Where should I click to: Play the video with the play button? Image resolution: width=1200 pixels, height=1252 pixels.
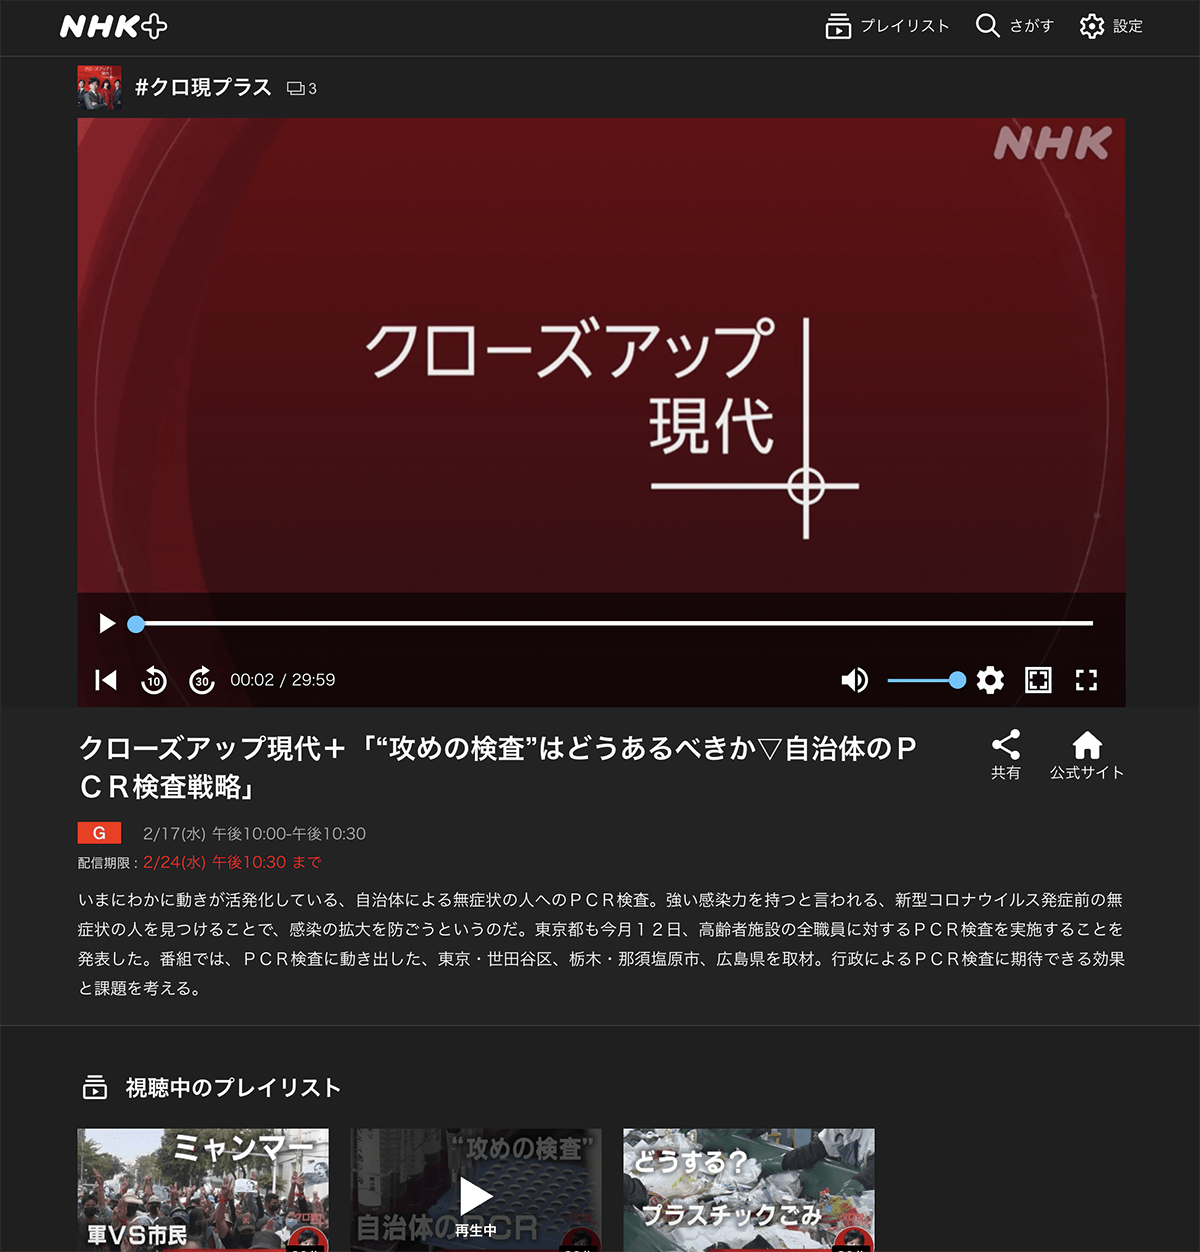tap(107, 624)
